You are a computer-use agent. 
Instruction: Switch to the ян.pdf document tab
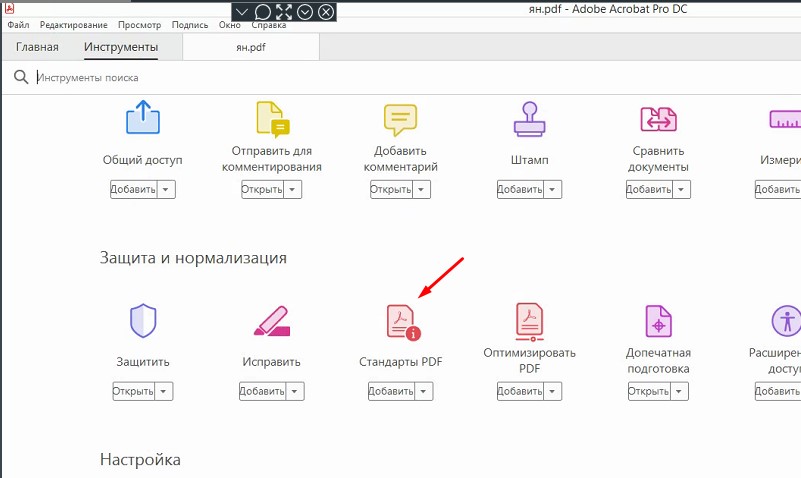pos(251,47)
